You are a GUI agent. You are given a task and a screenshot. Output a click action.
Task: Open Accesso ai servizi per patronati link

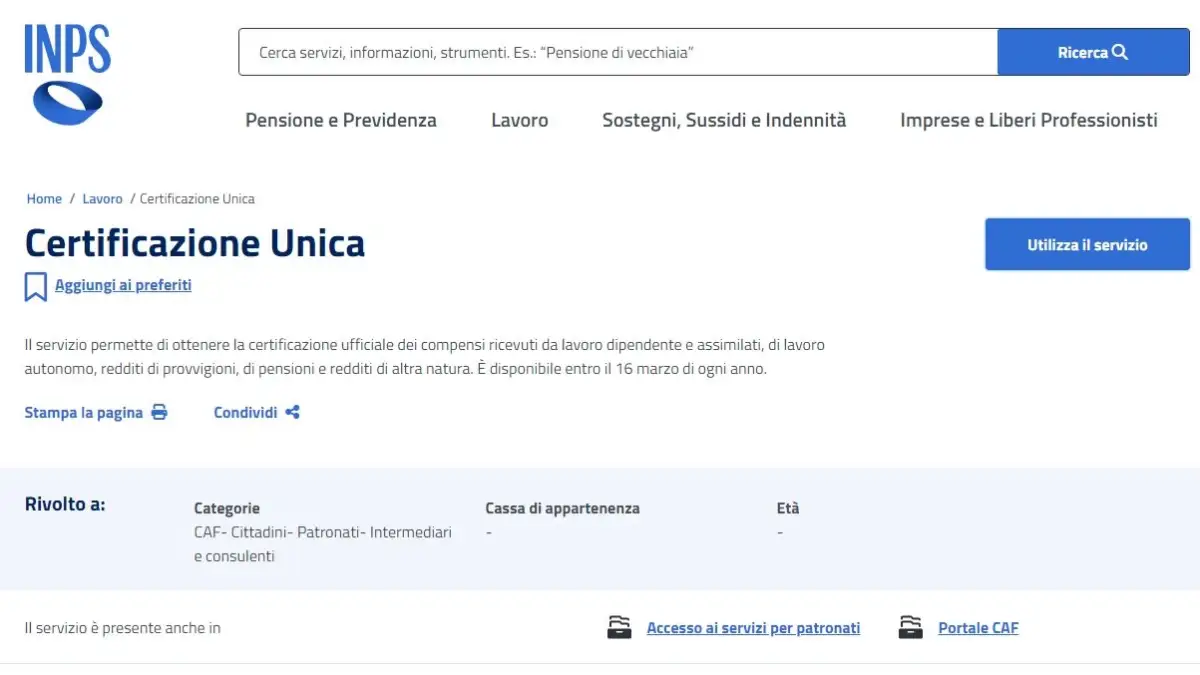[x=753, y=628]
